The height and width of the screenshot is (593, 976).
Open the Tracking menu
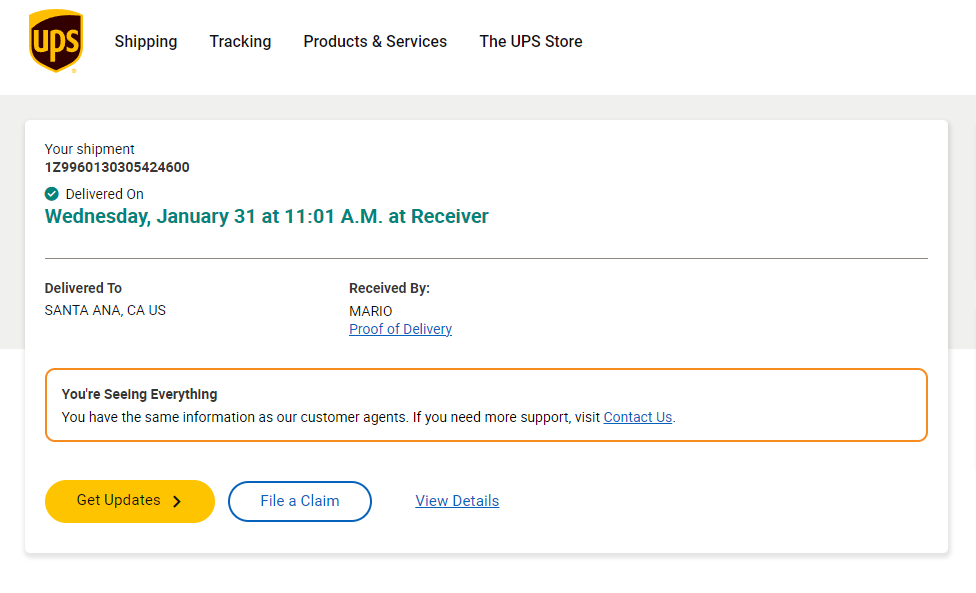(240, 42)
